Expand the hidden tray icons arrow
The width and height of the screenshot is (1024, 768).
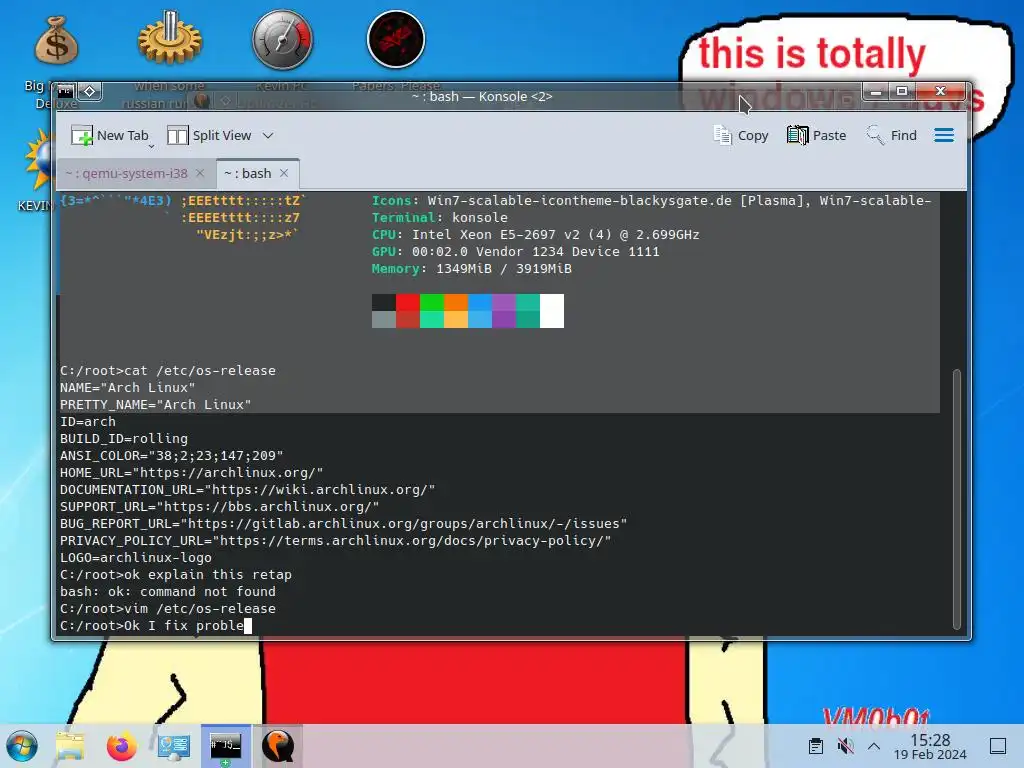874,746
